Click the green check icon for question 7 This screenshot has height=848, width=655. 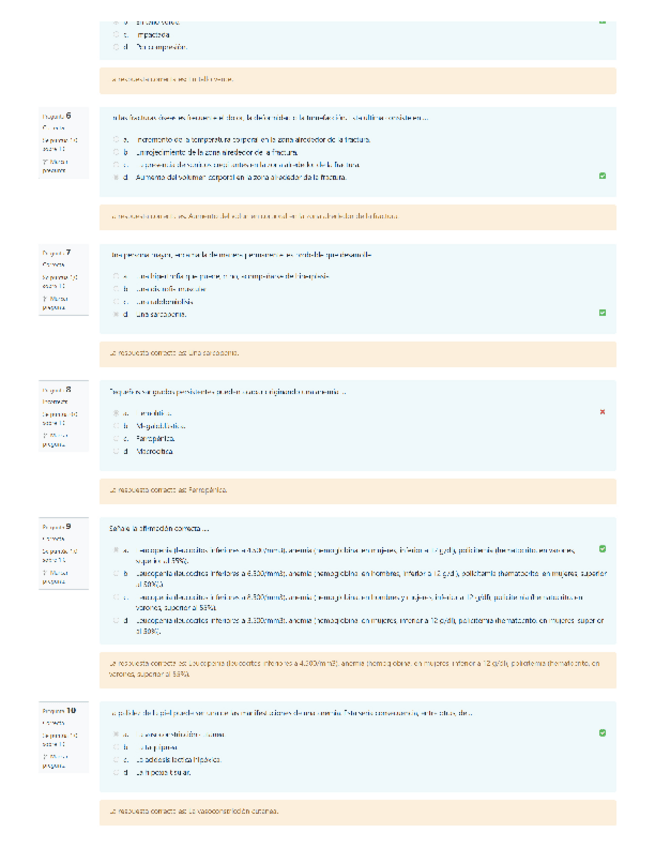point(603,313)
